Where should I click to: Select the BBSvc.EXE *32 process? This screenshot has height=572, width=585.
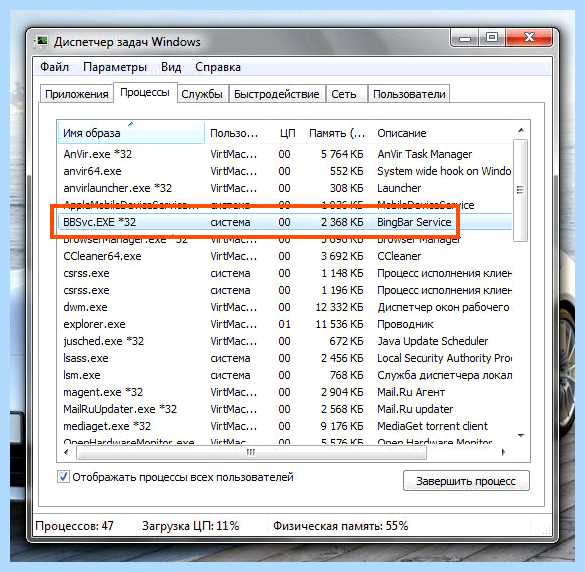pos(285,222)
